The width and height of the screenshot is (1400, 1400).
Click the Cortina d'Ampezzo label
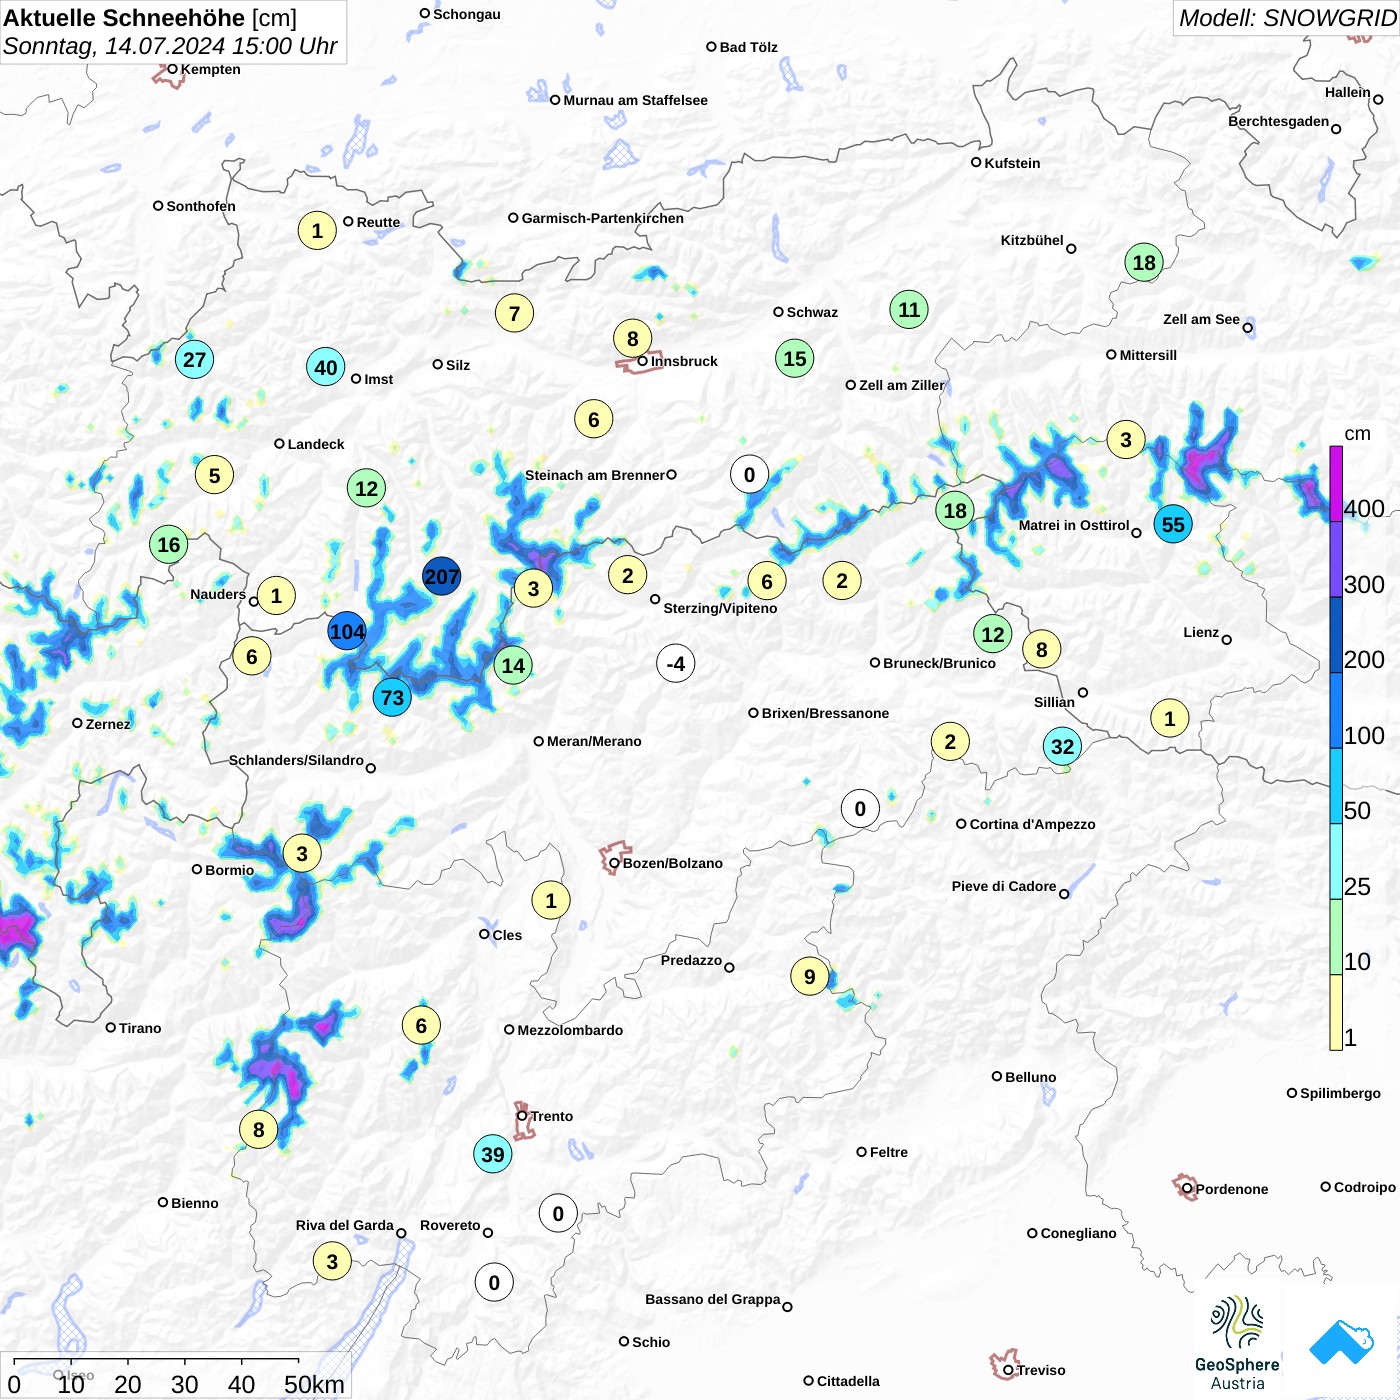(x=1033, y=824)
